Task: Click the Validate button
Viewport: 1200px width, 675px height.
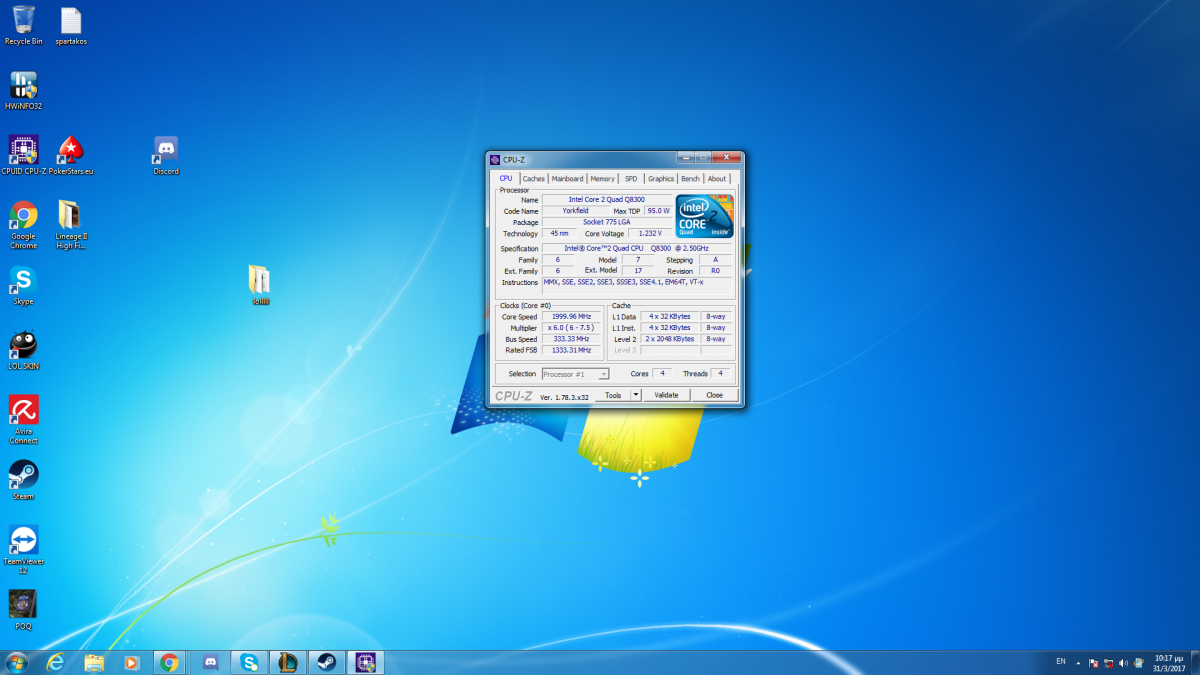Action: click(x=666, y=395)
